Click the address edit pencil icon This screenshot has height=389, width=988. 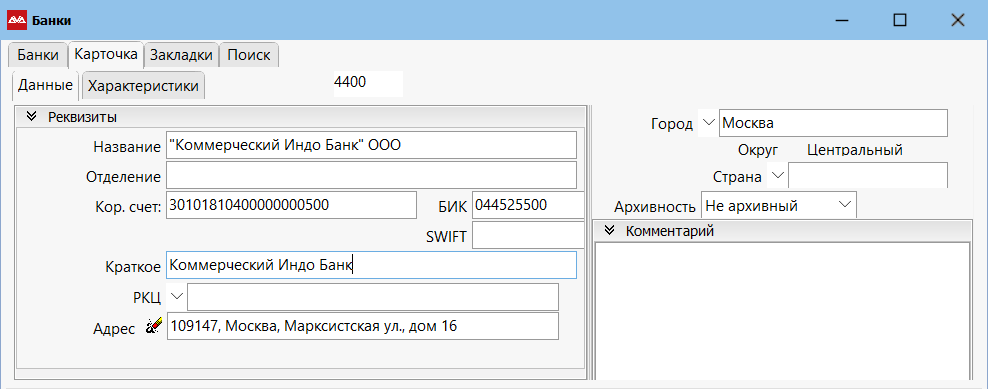(153, 325)
